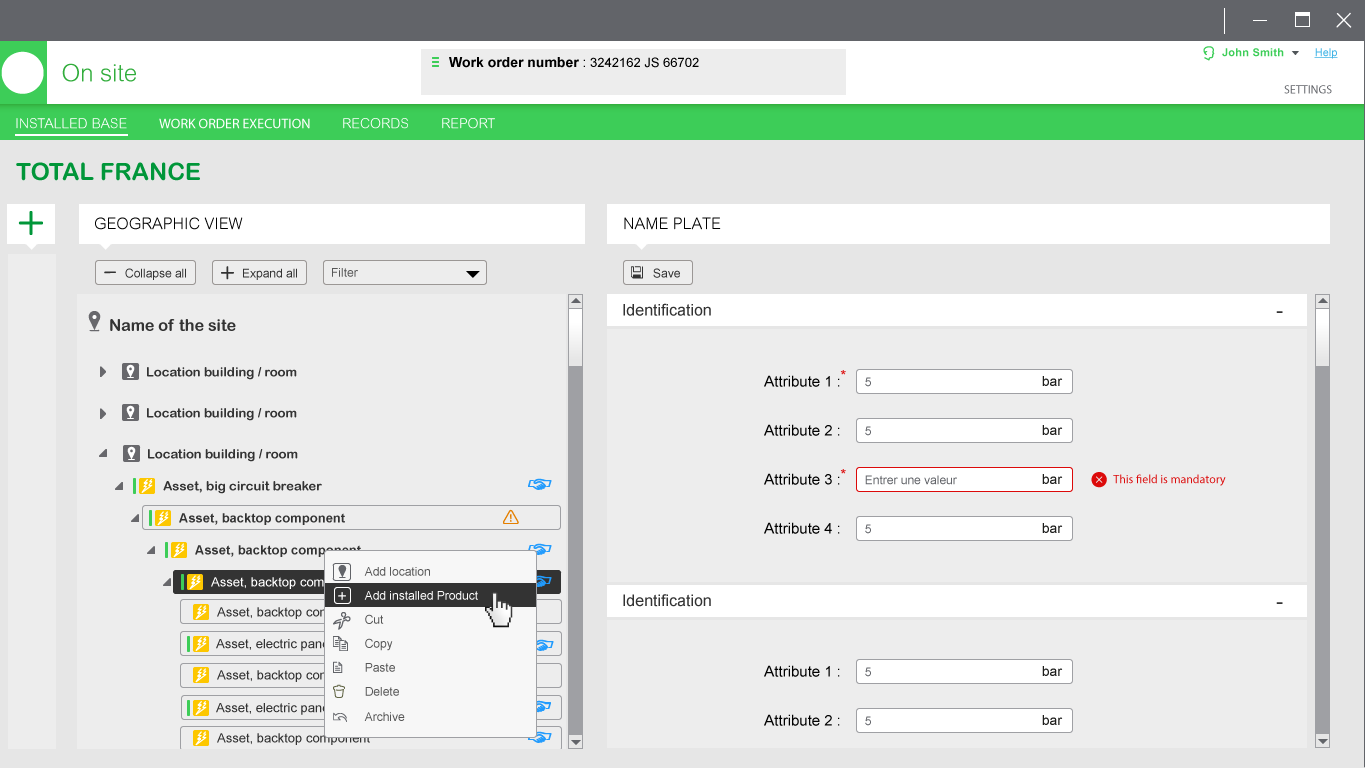This screenshot has width=1366, height=768.
Task: Click the This field is mandatory message
Action: [1169, 480]
